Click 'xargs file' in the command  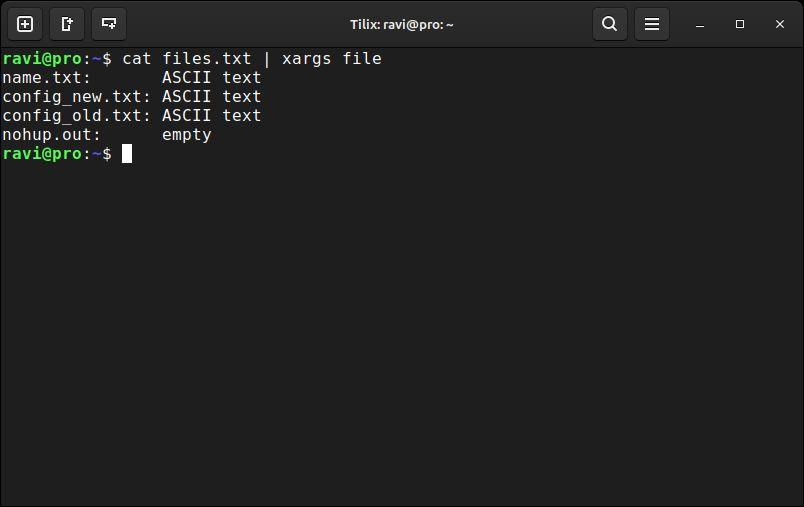(x=332, y=58)
